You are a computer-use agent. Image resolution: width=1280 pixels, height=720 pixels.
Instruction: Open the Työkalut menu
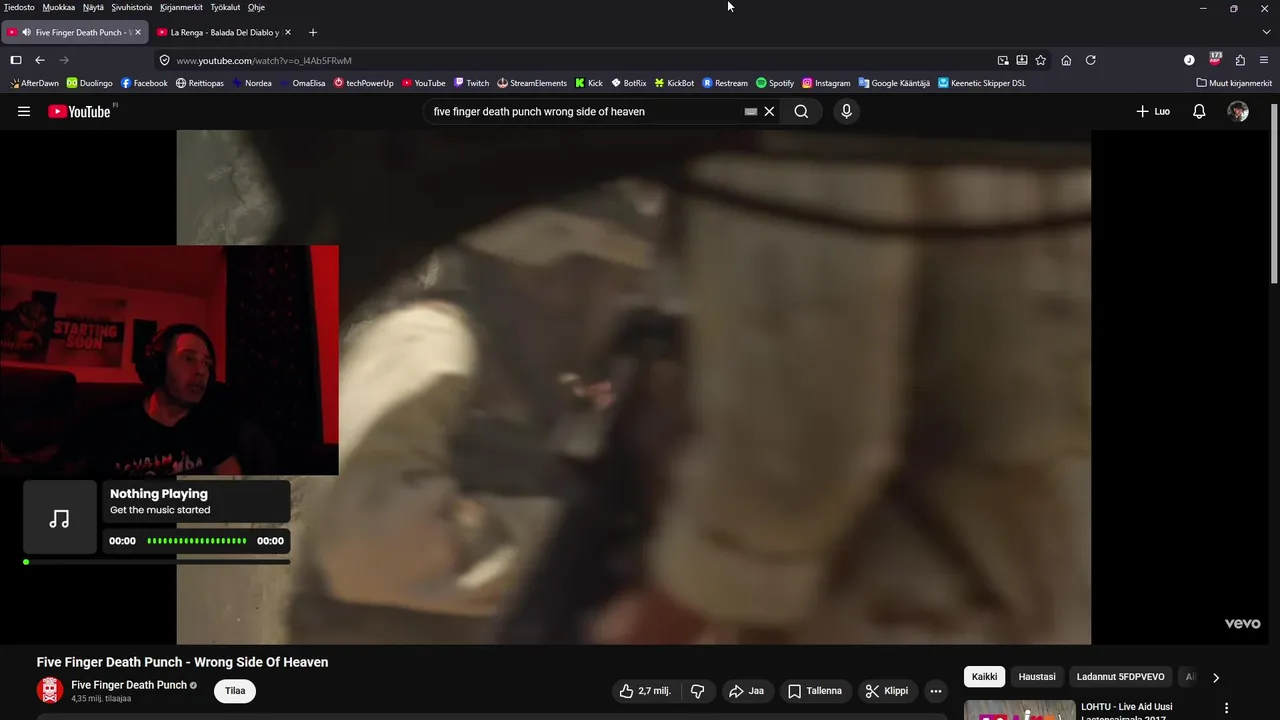coord(225,7)
